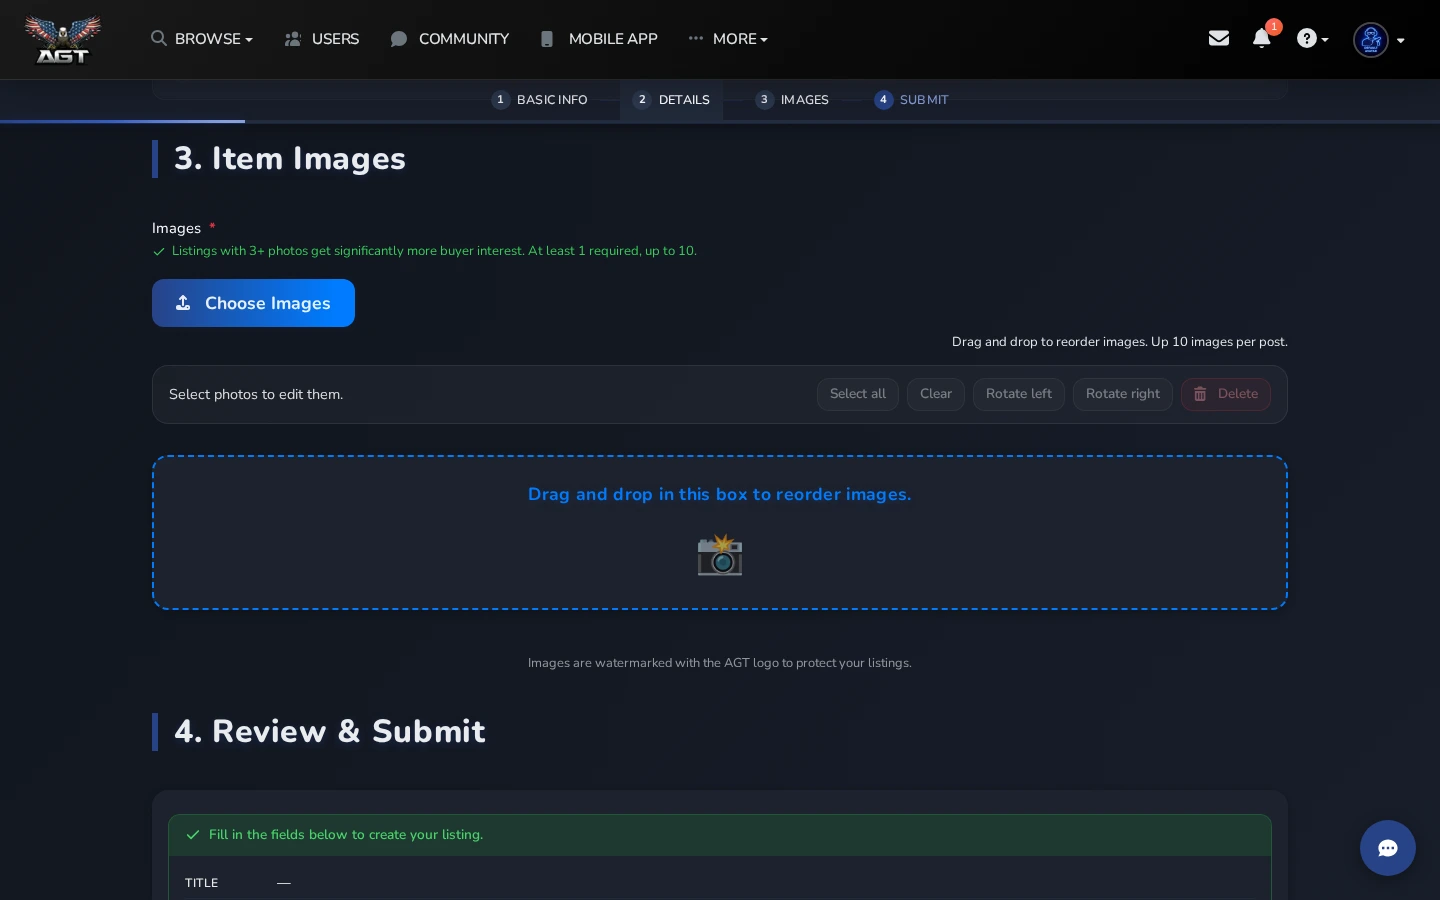
Task: Click 'Select photos to edit them.' text
Action: coord(256,394)
